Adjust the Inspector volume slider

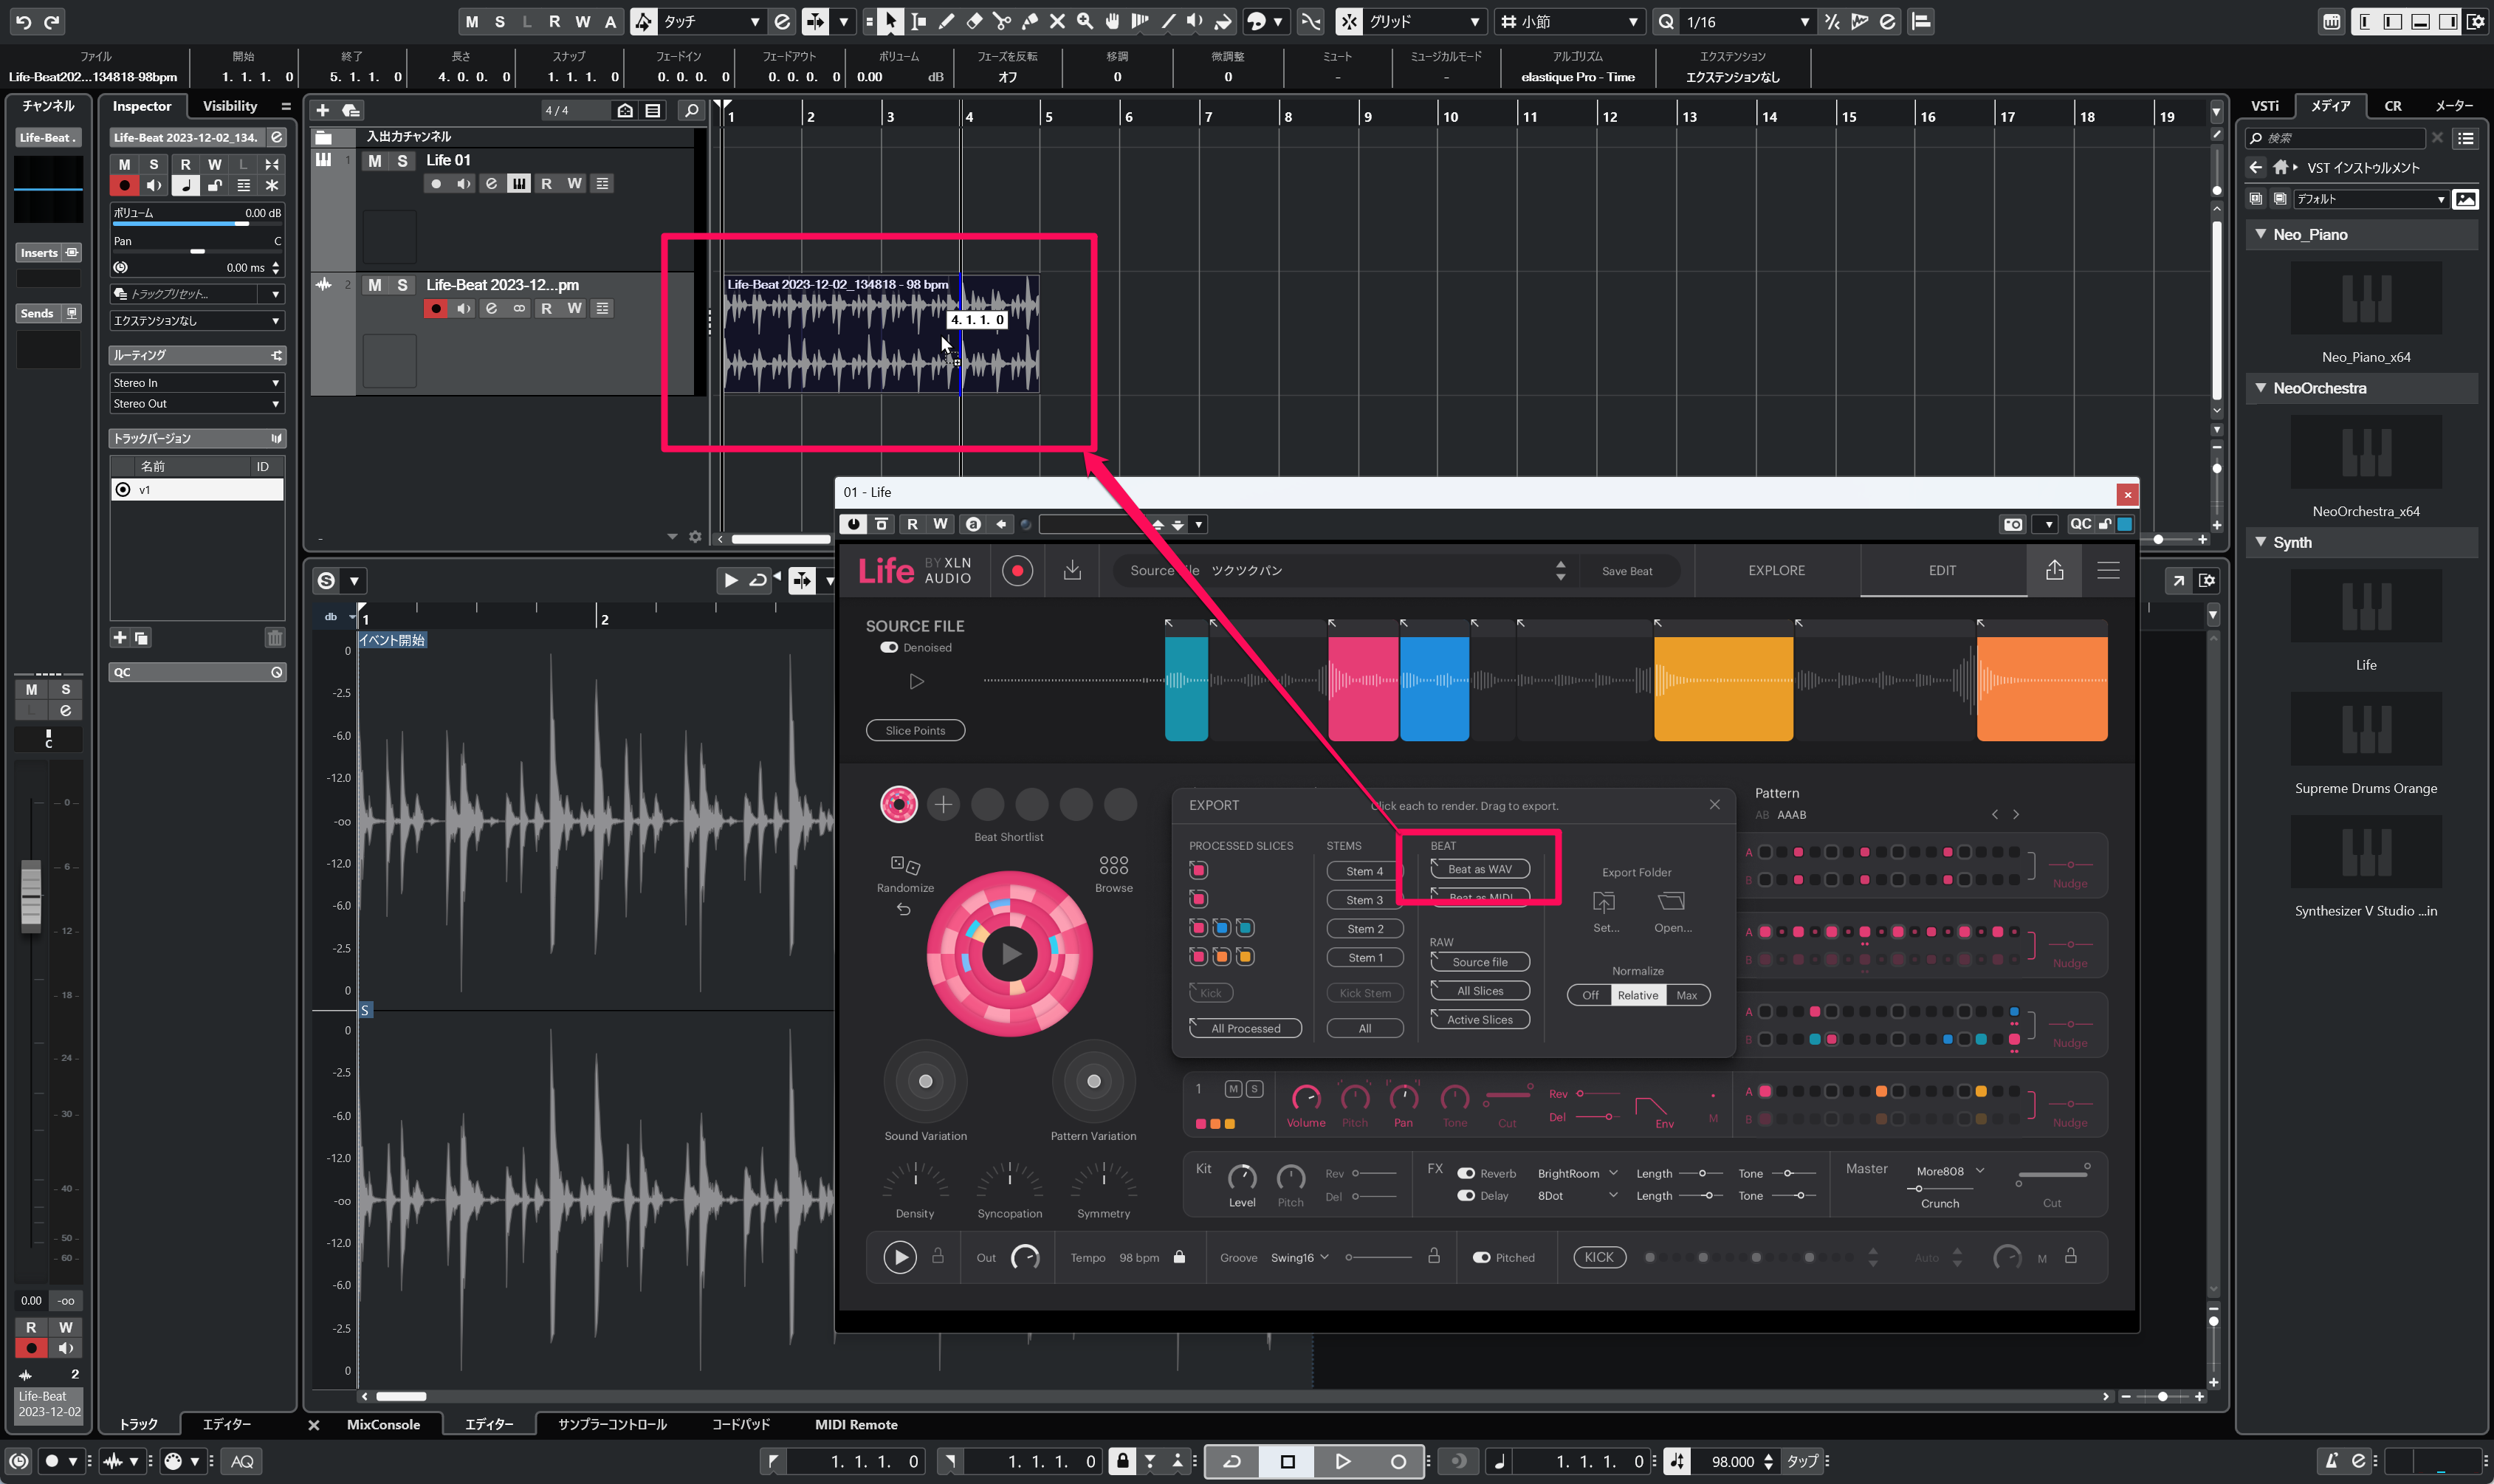point(196,224)
